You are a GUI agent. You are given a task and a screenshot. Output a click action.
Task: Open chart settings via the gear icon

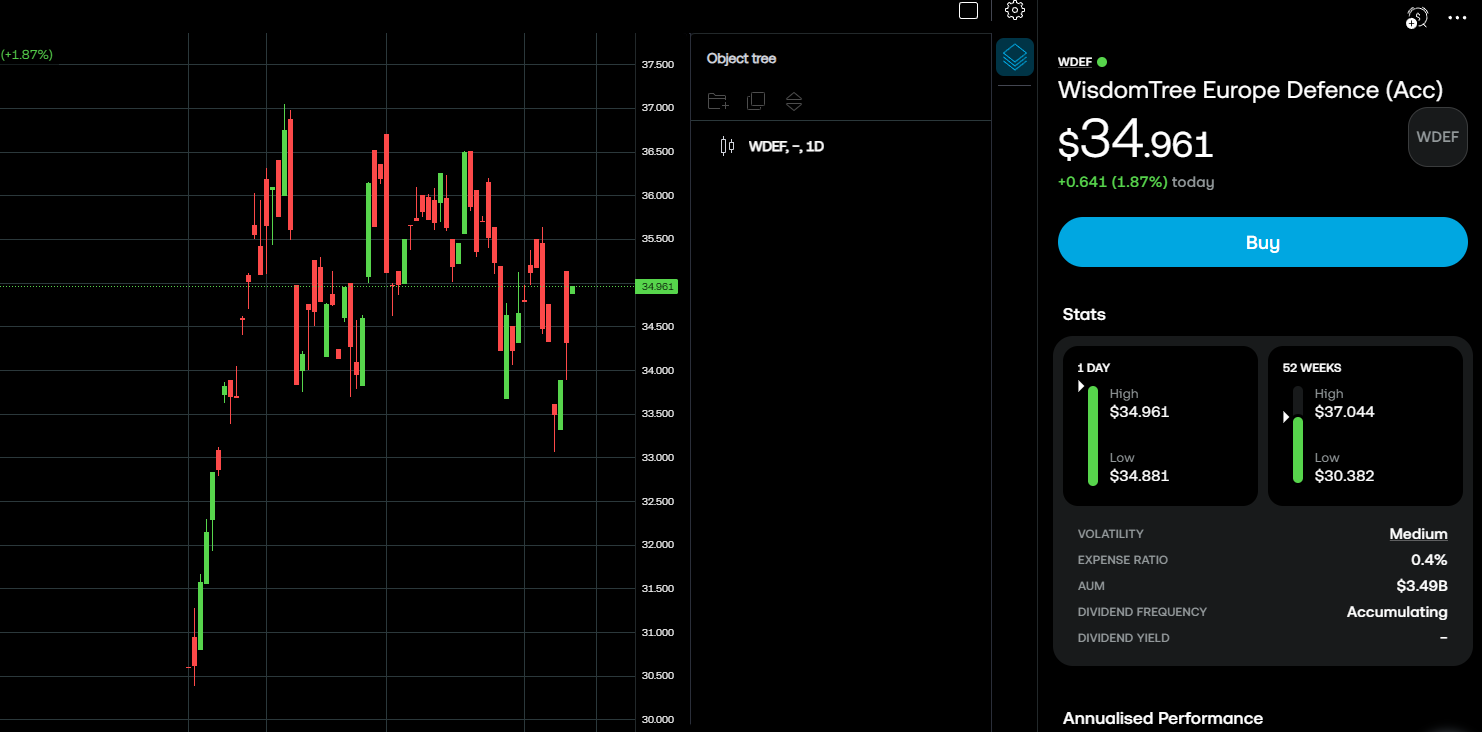click(1015, 10)
